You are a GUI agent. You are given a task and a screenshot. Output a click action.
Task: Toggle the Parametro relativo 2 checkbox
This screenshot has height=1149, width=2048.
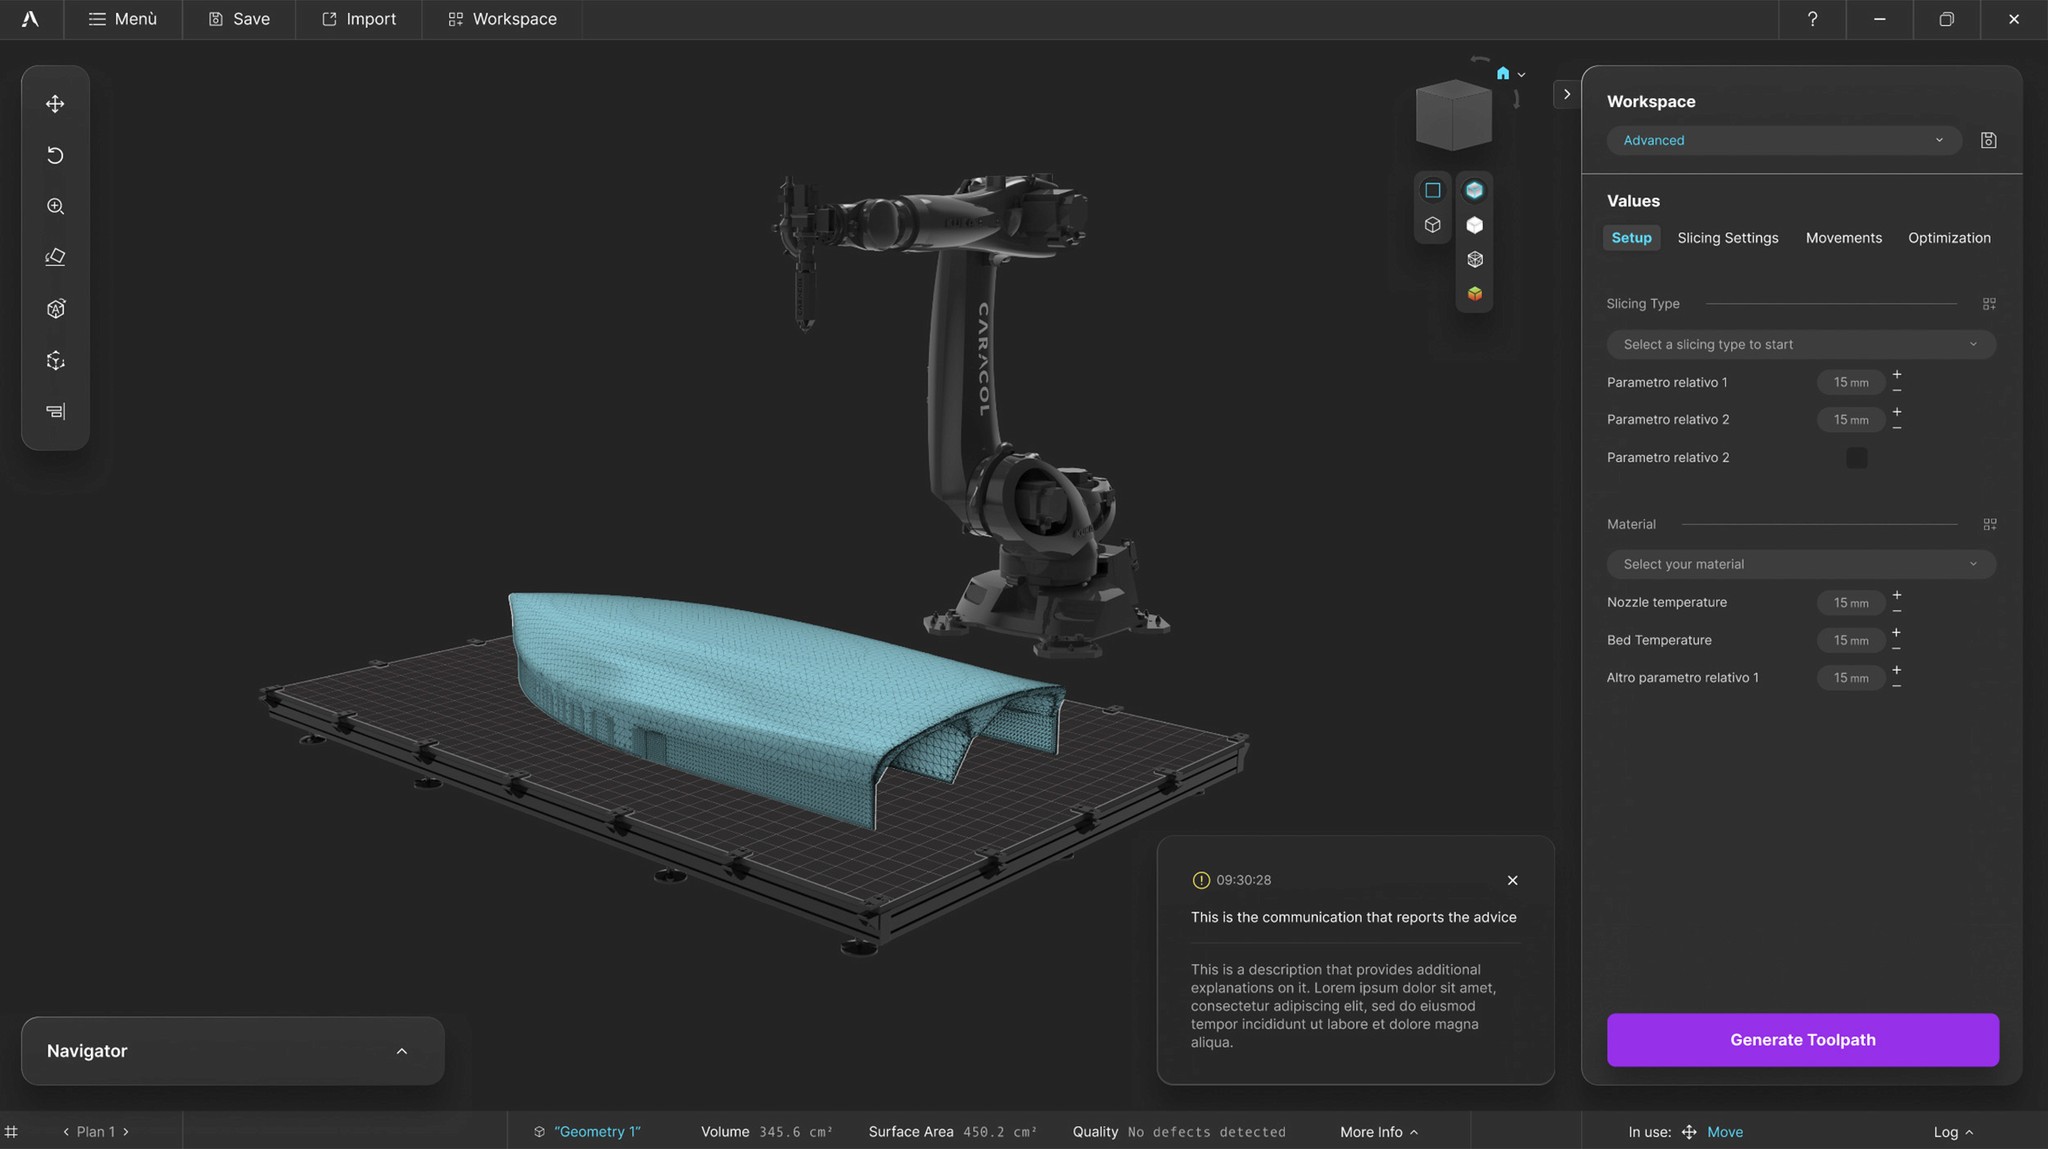click(1856, 458)
